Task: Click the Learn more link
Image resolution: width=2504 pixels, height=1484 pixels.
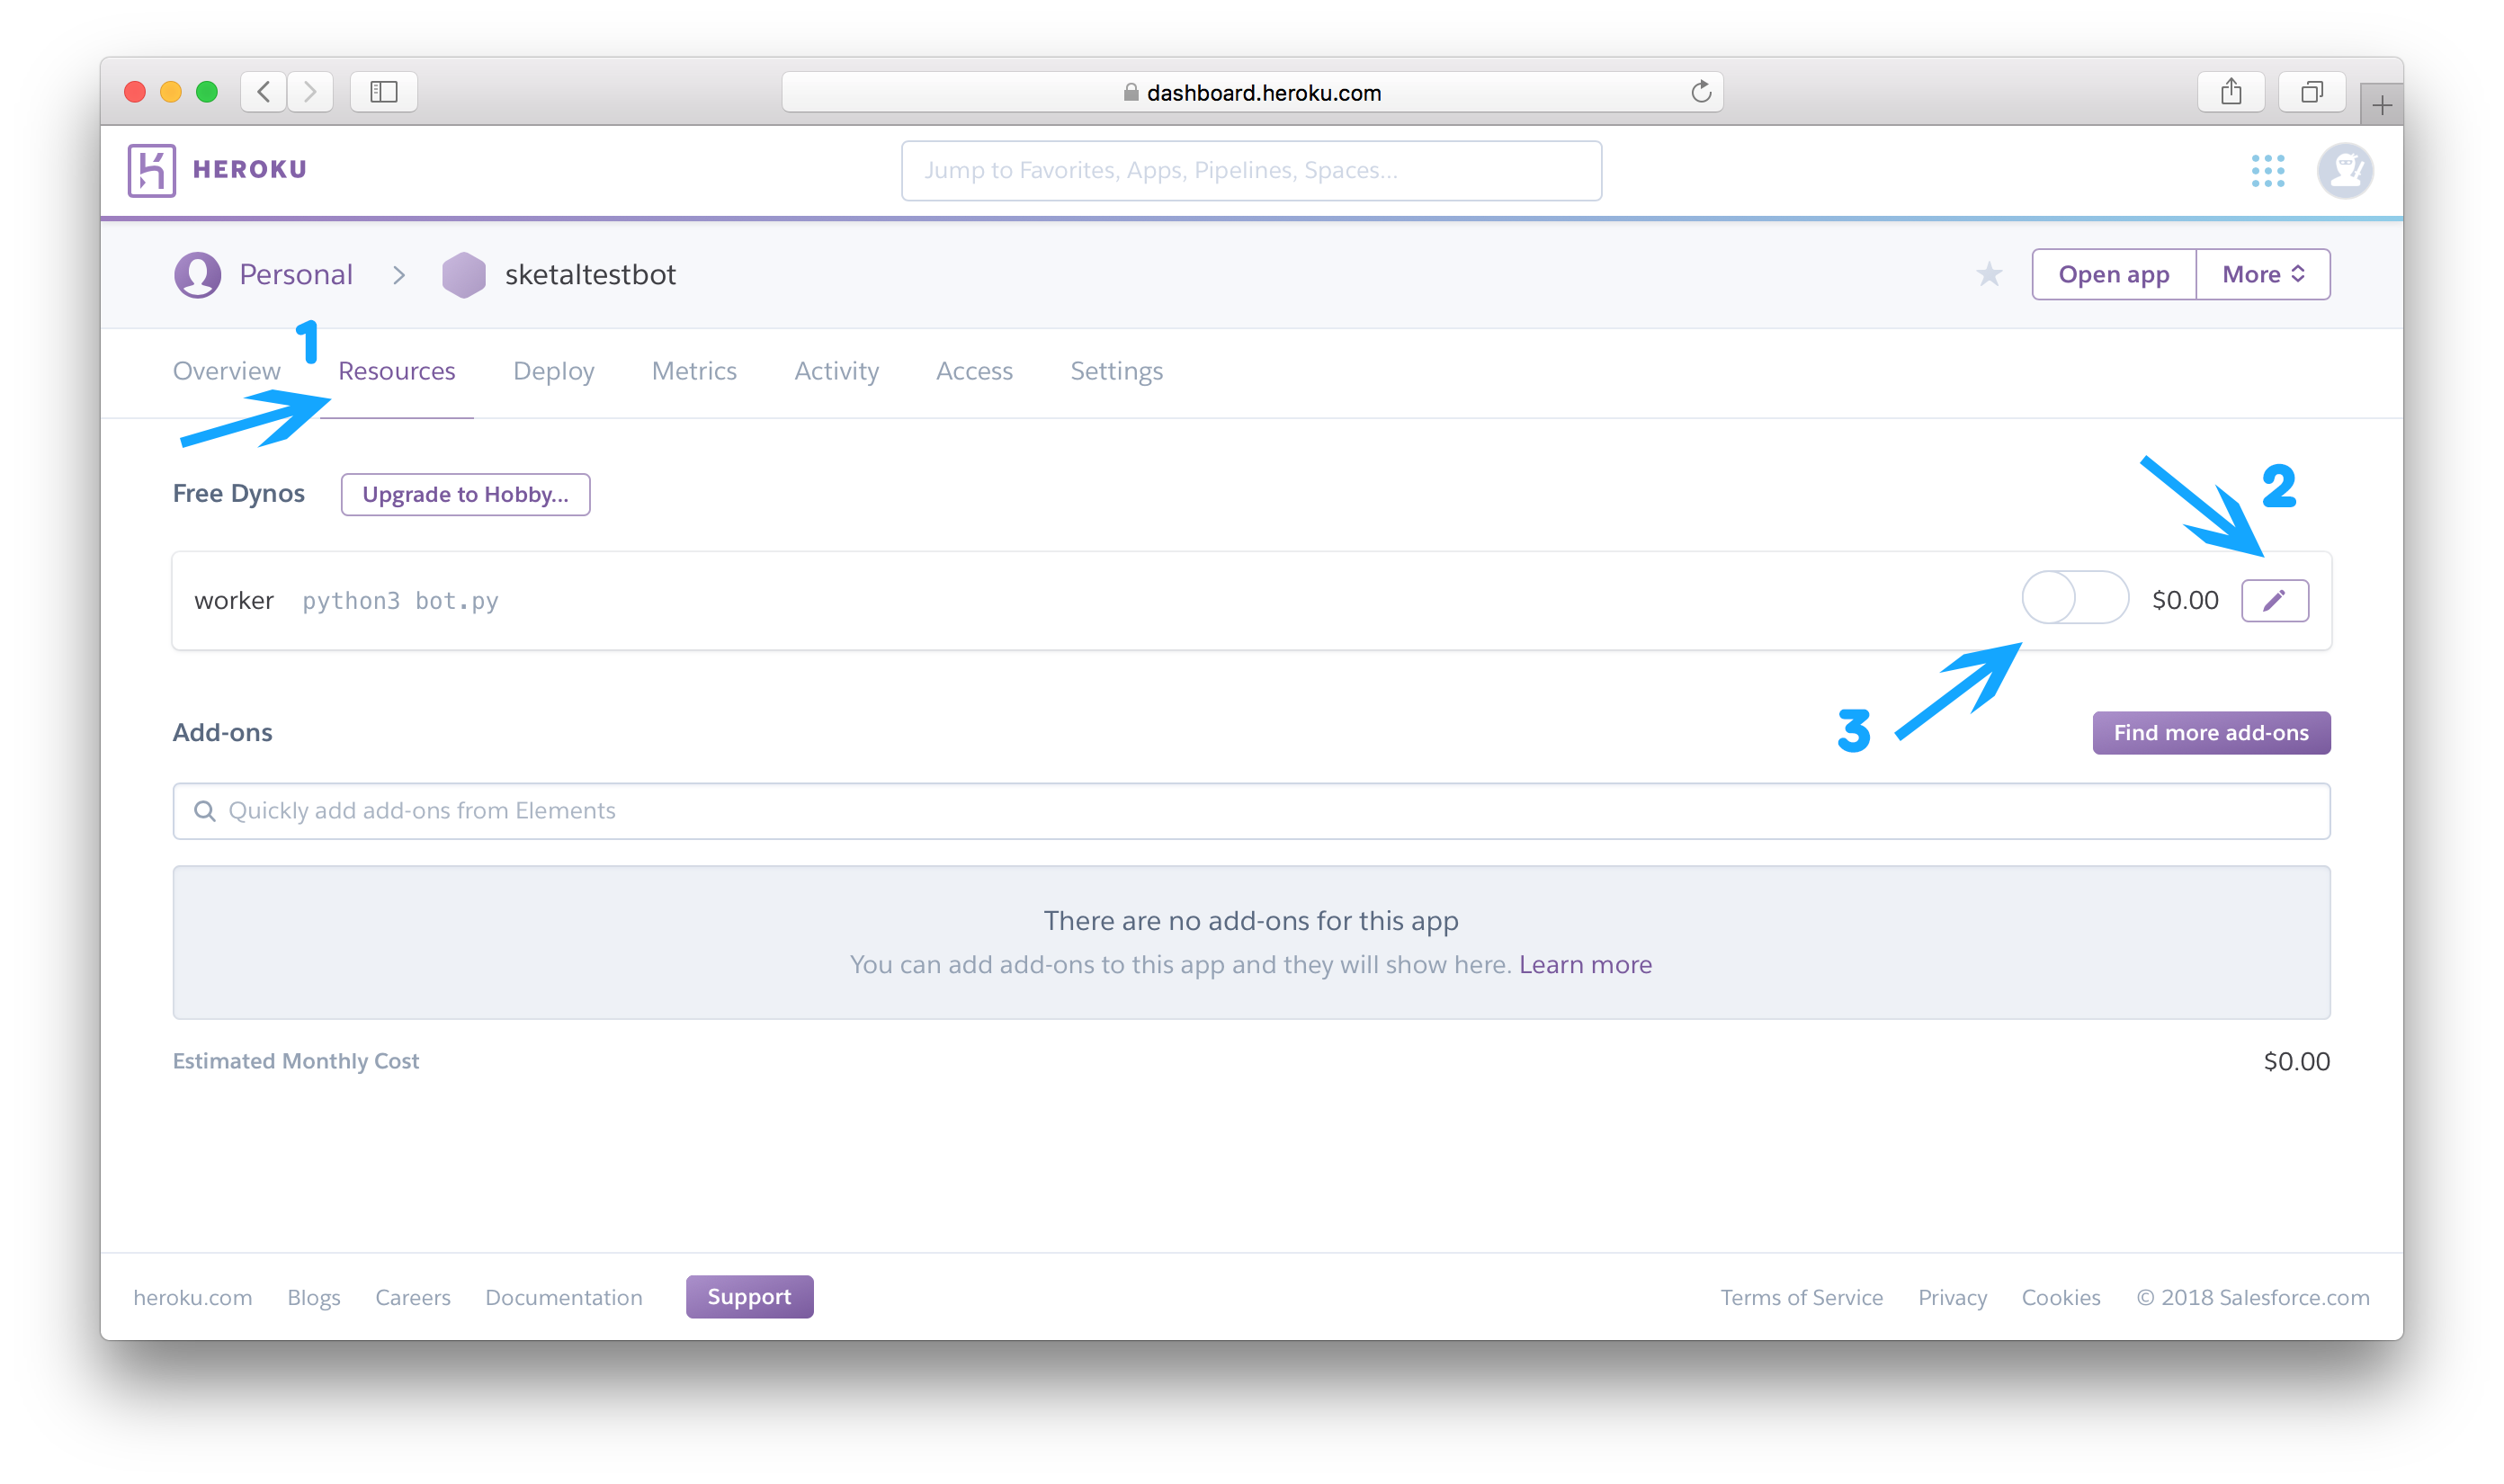Action: click(x=1587, y=964)
